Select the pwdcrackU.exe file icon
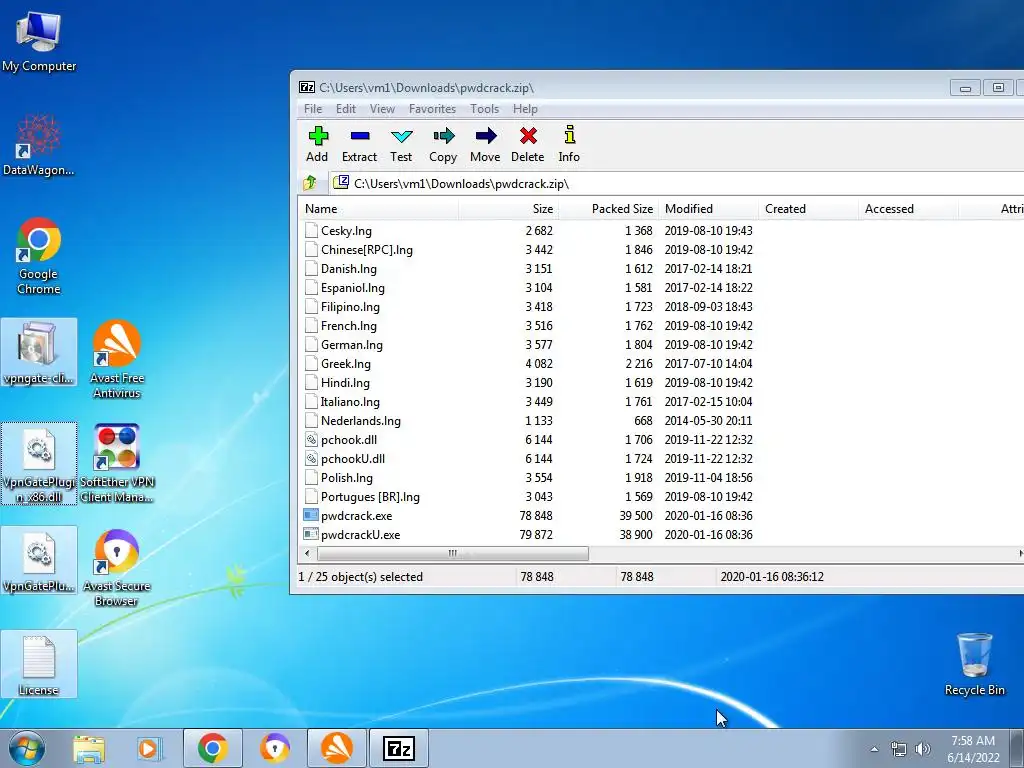 311,534
